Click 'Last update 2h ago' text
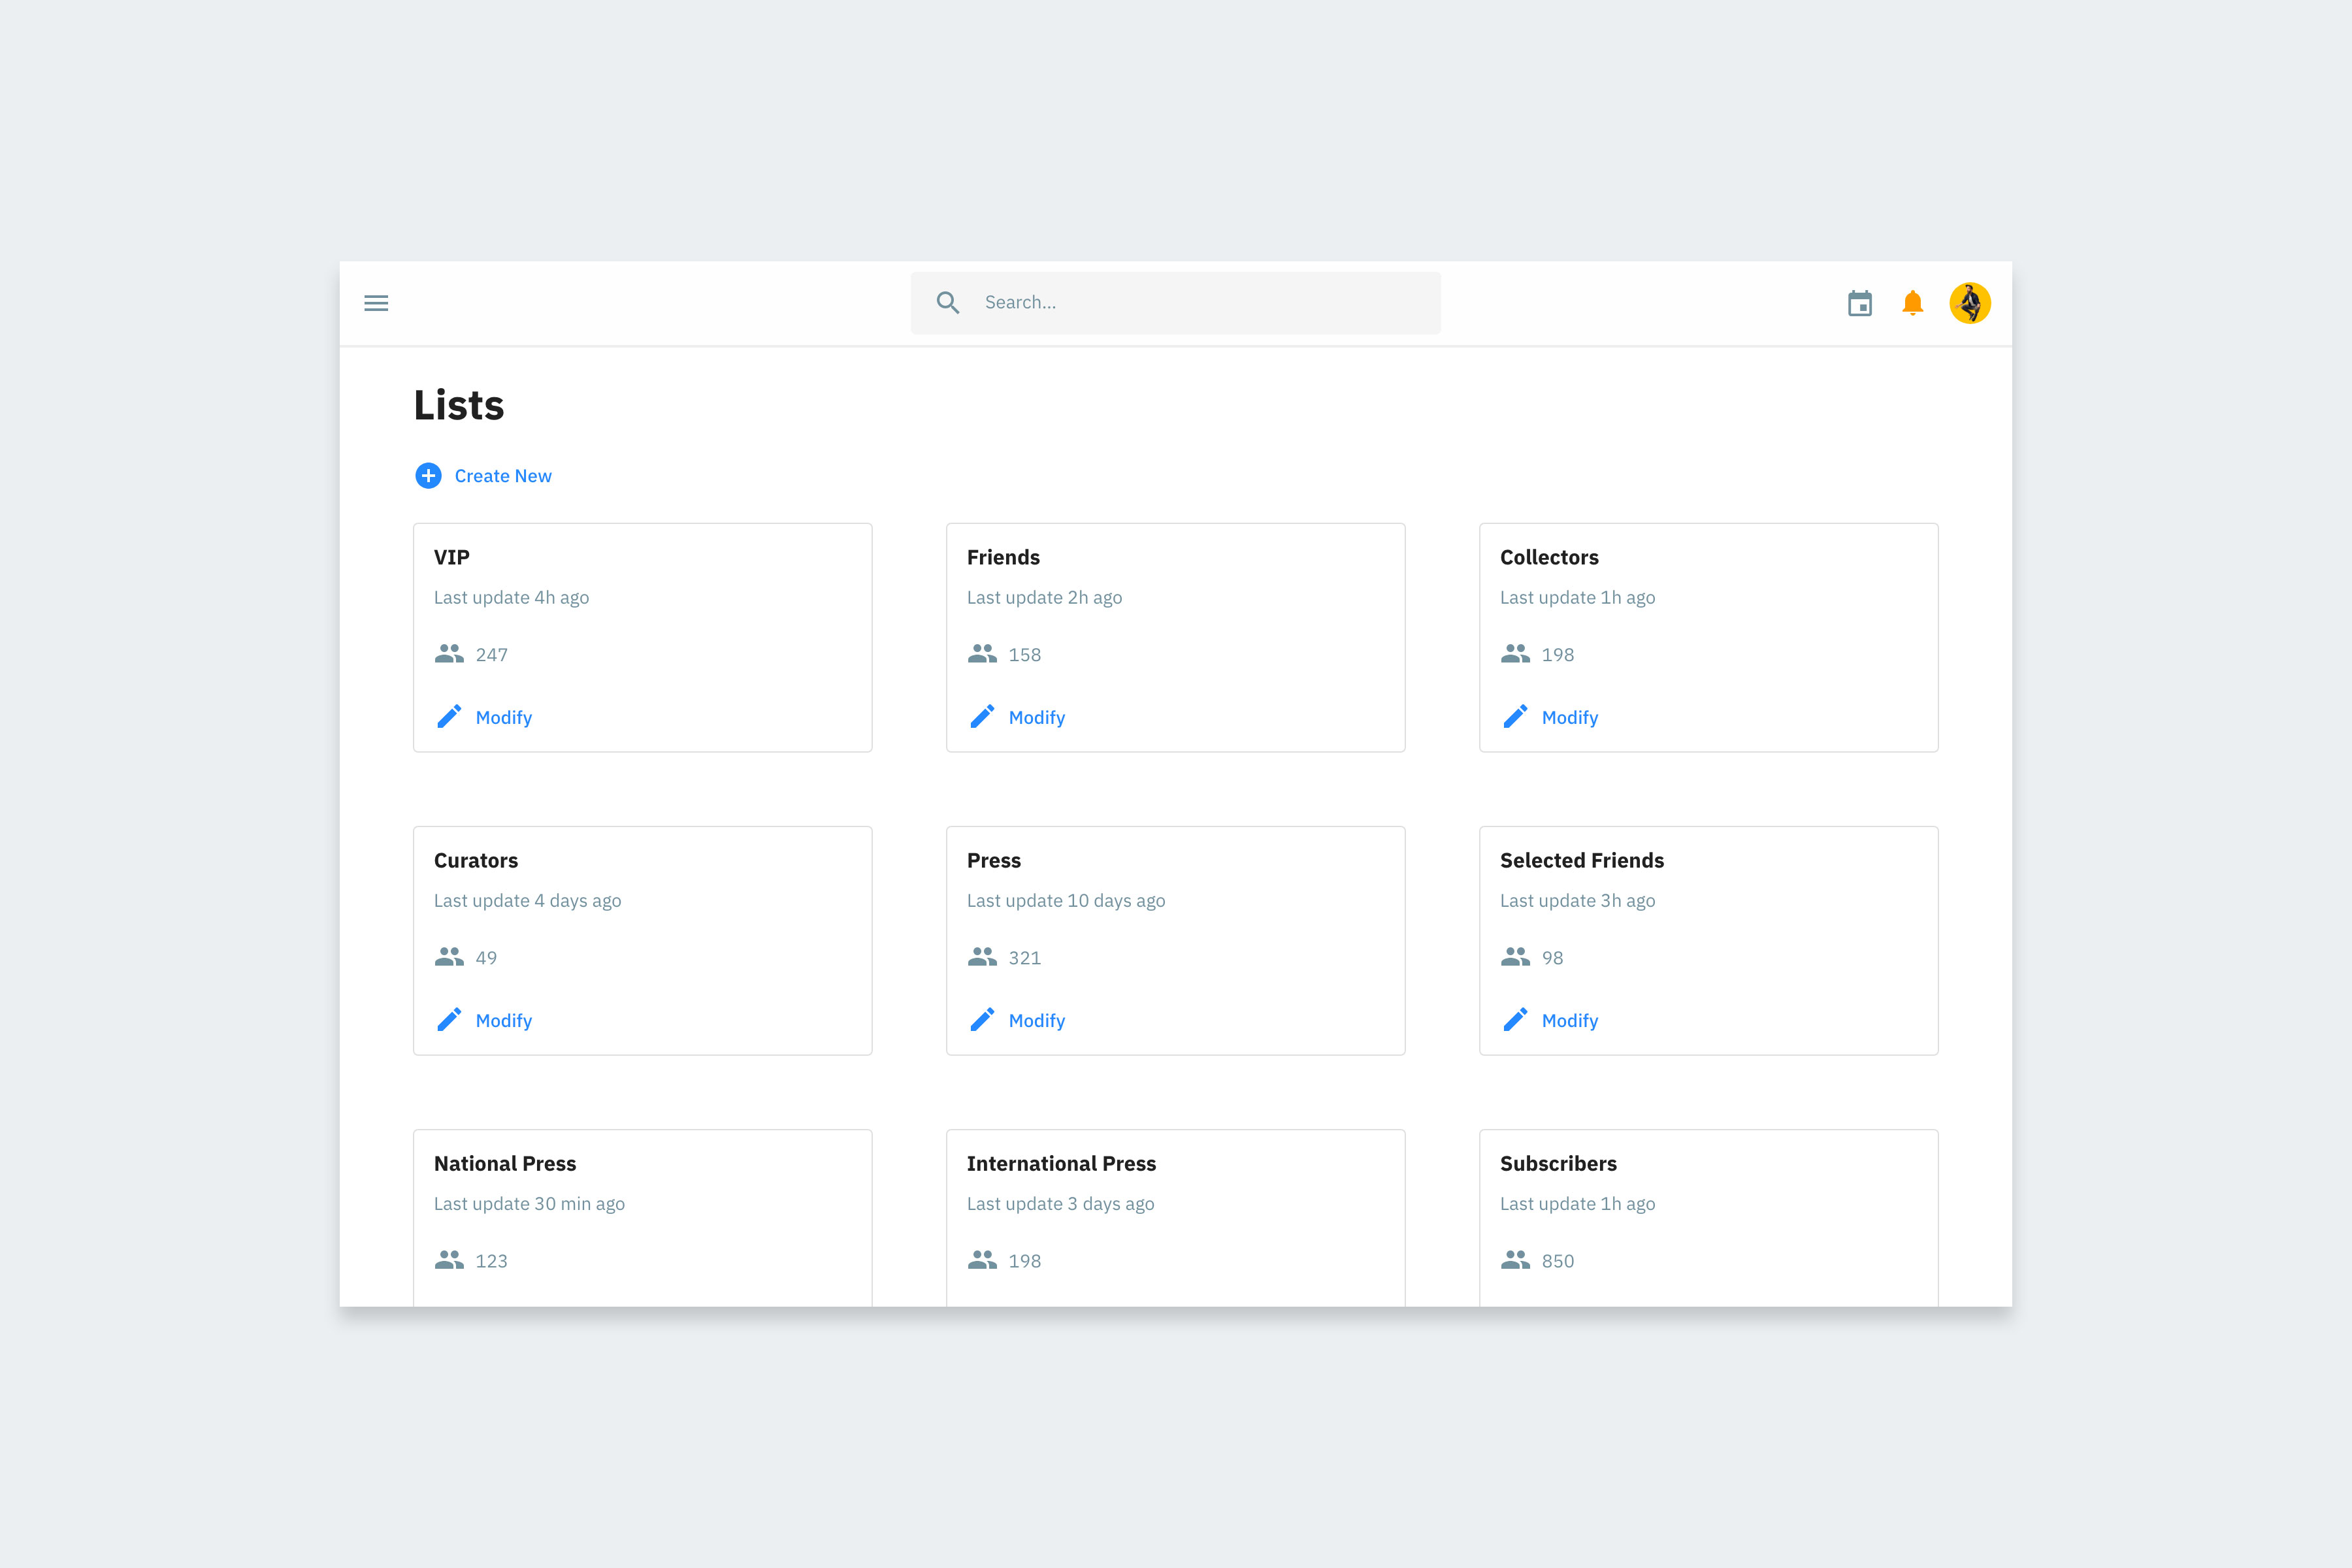The image size is (2352, 1568). tap(1044, 598)
